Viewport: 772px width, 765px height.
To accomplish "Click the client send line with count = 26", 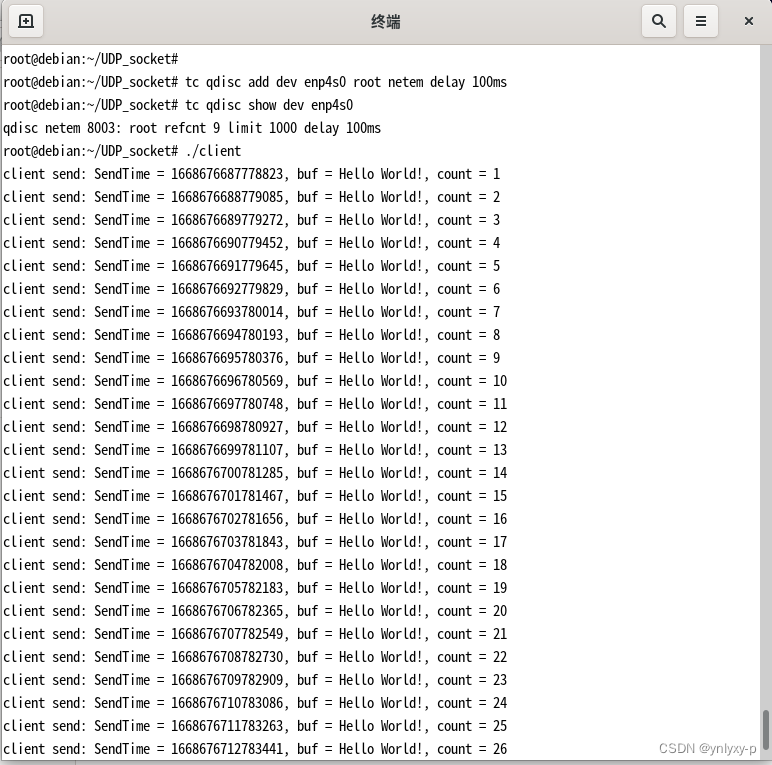I will [x=255, y=749].
